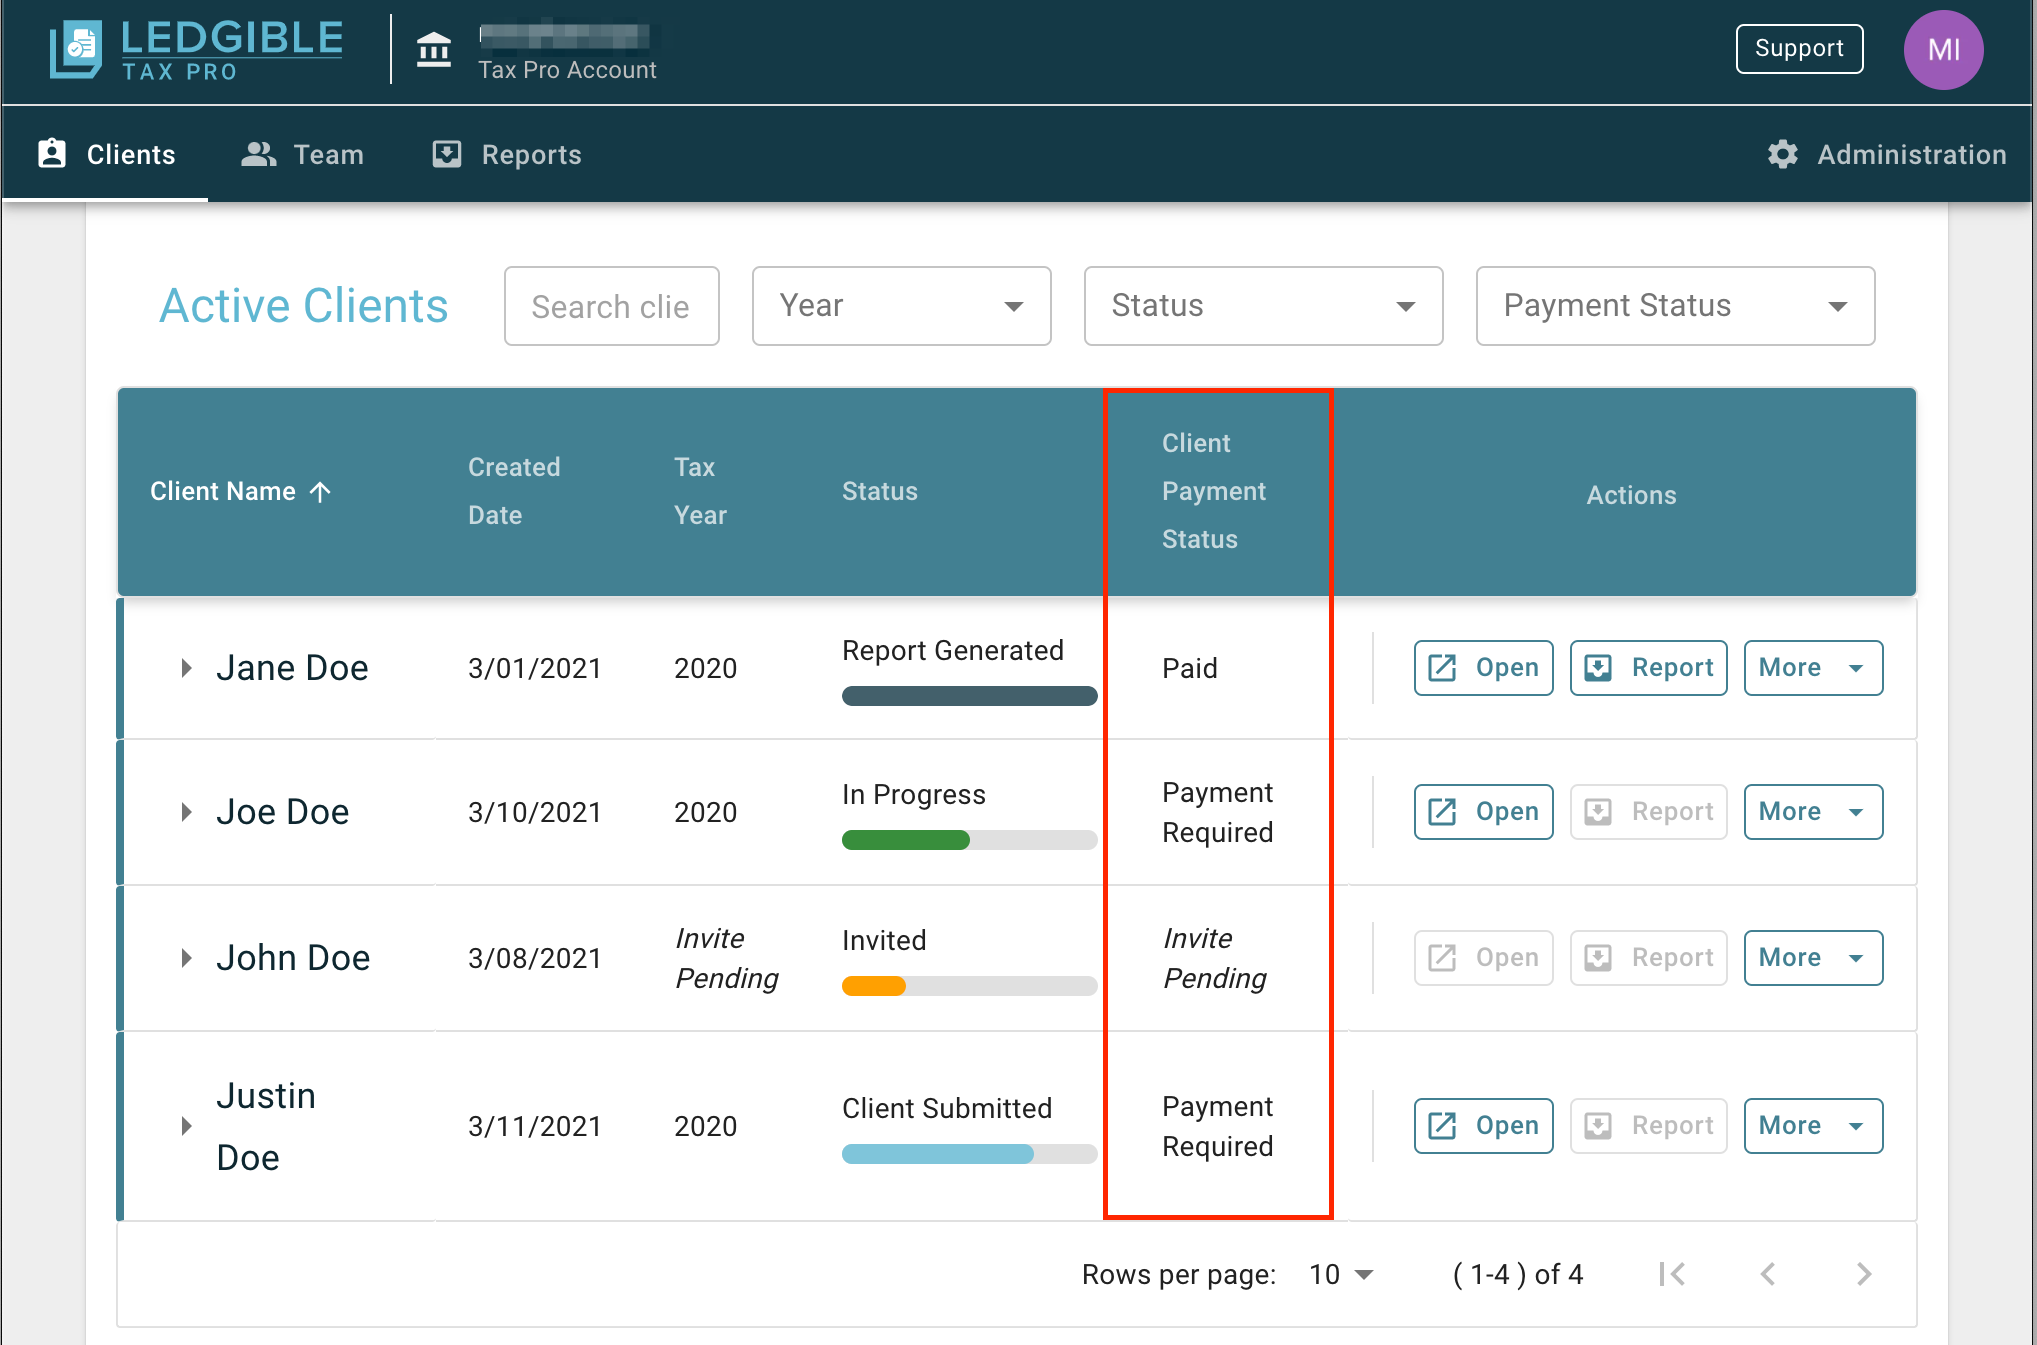Click the 3/10/2021 created date
This screenshot has height=1345, width=2037.
[x=535, y=812]
